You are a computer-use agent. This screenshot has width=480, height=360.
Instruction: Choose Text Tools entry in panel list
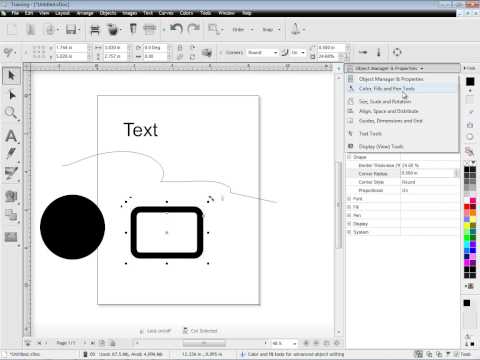(402, 134)
